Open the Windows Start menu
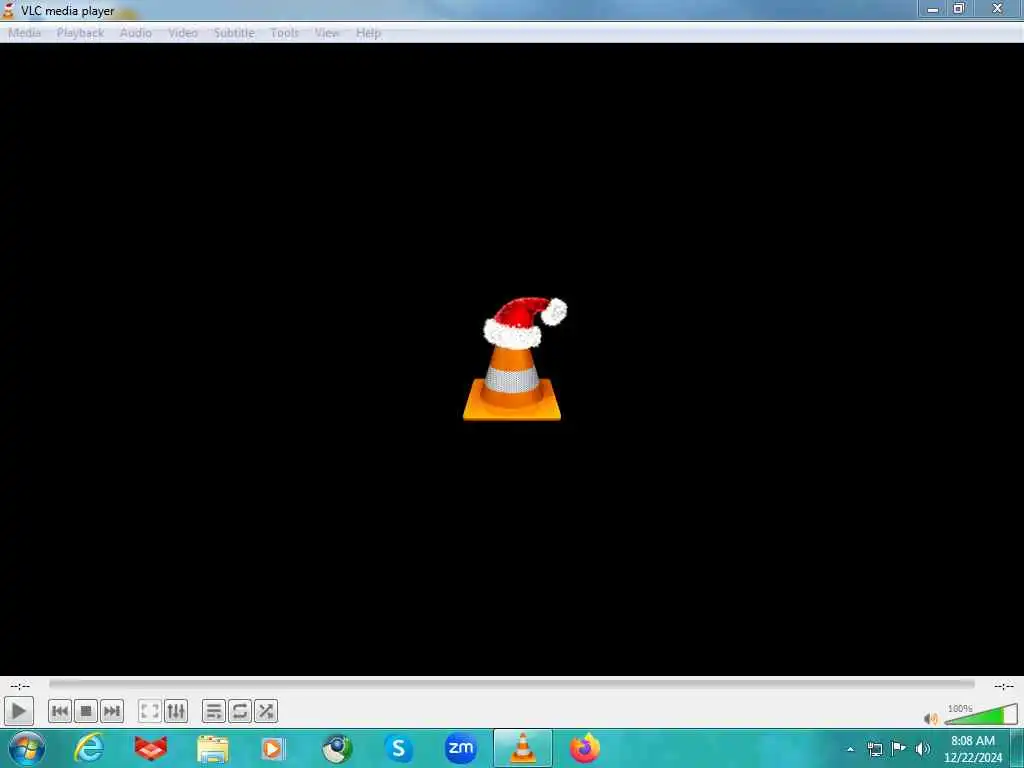Viewport: 1024px width, 768px height. point(26,748)
